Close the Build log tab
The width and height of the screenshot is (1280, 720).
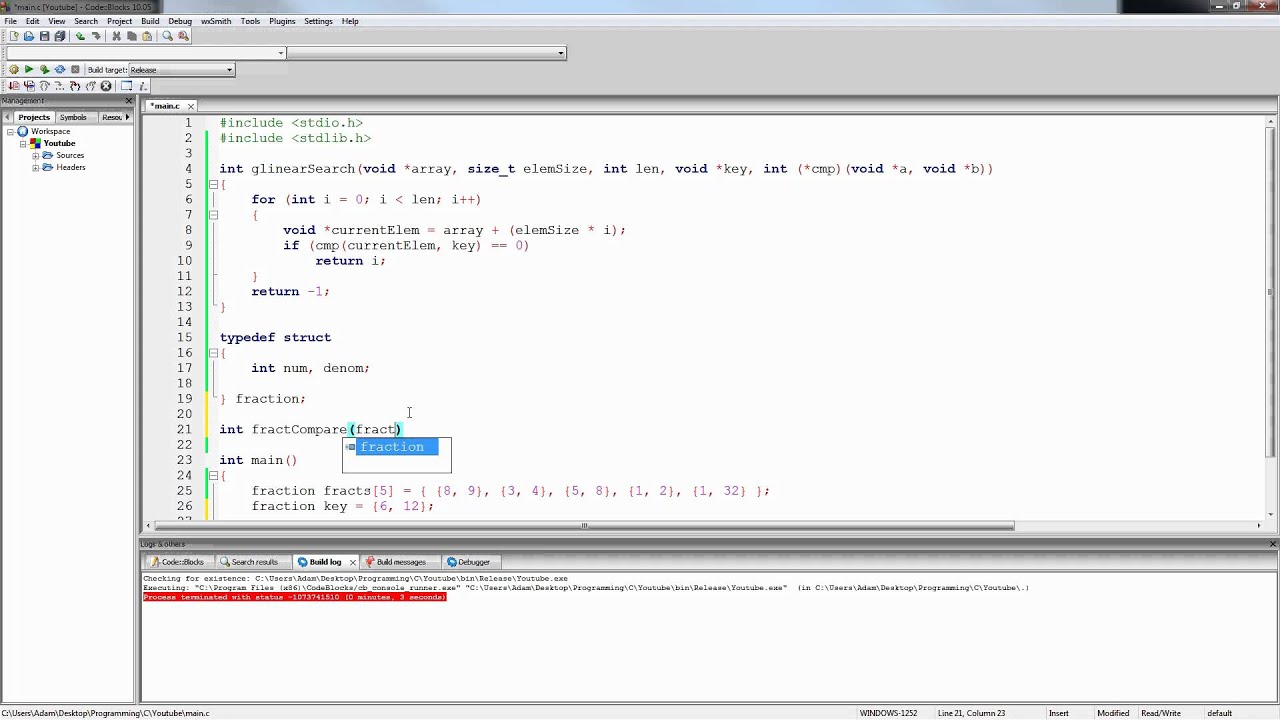tap(352, 562)
